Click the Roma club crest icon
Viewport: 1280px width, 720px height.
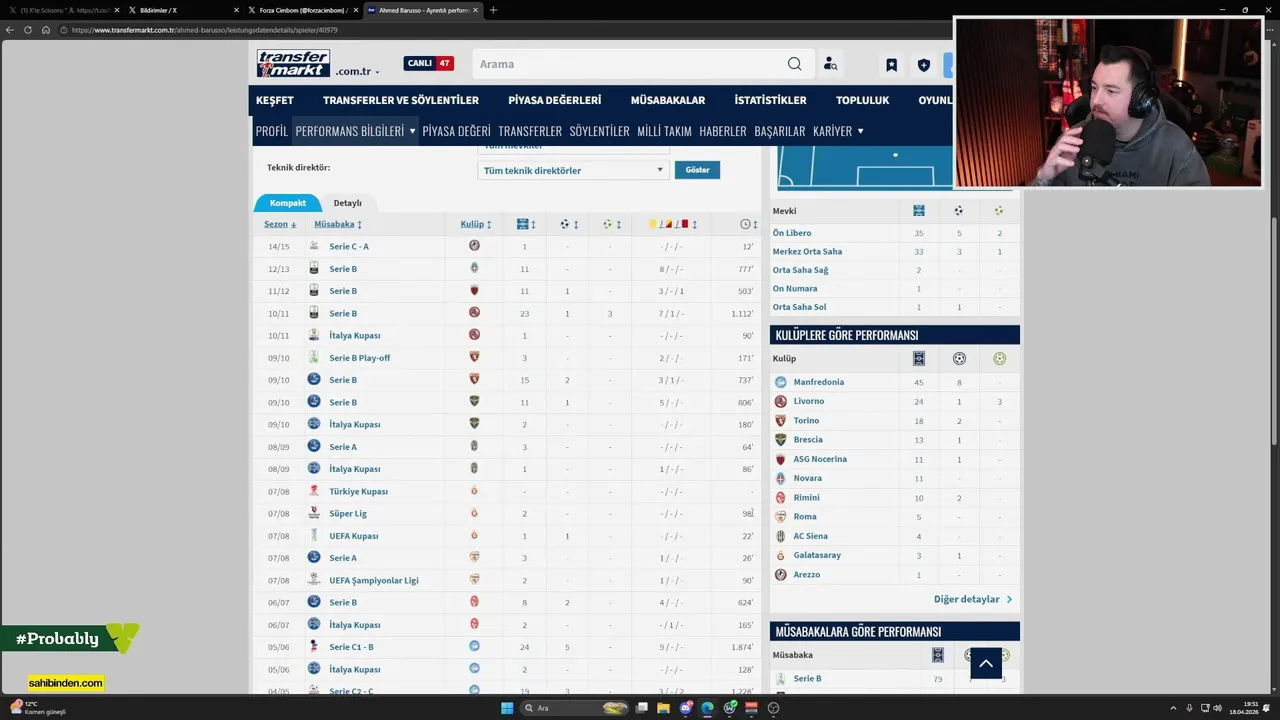point(781,517)
